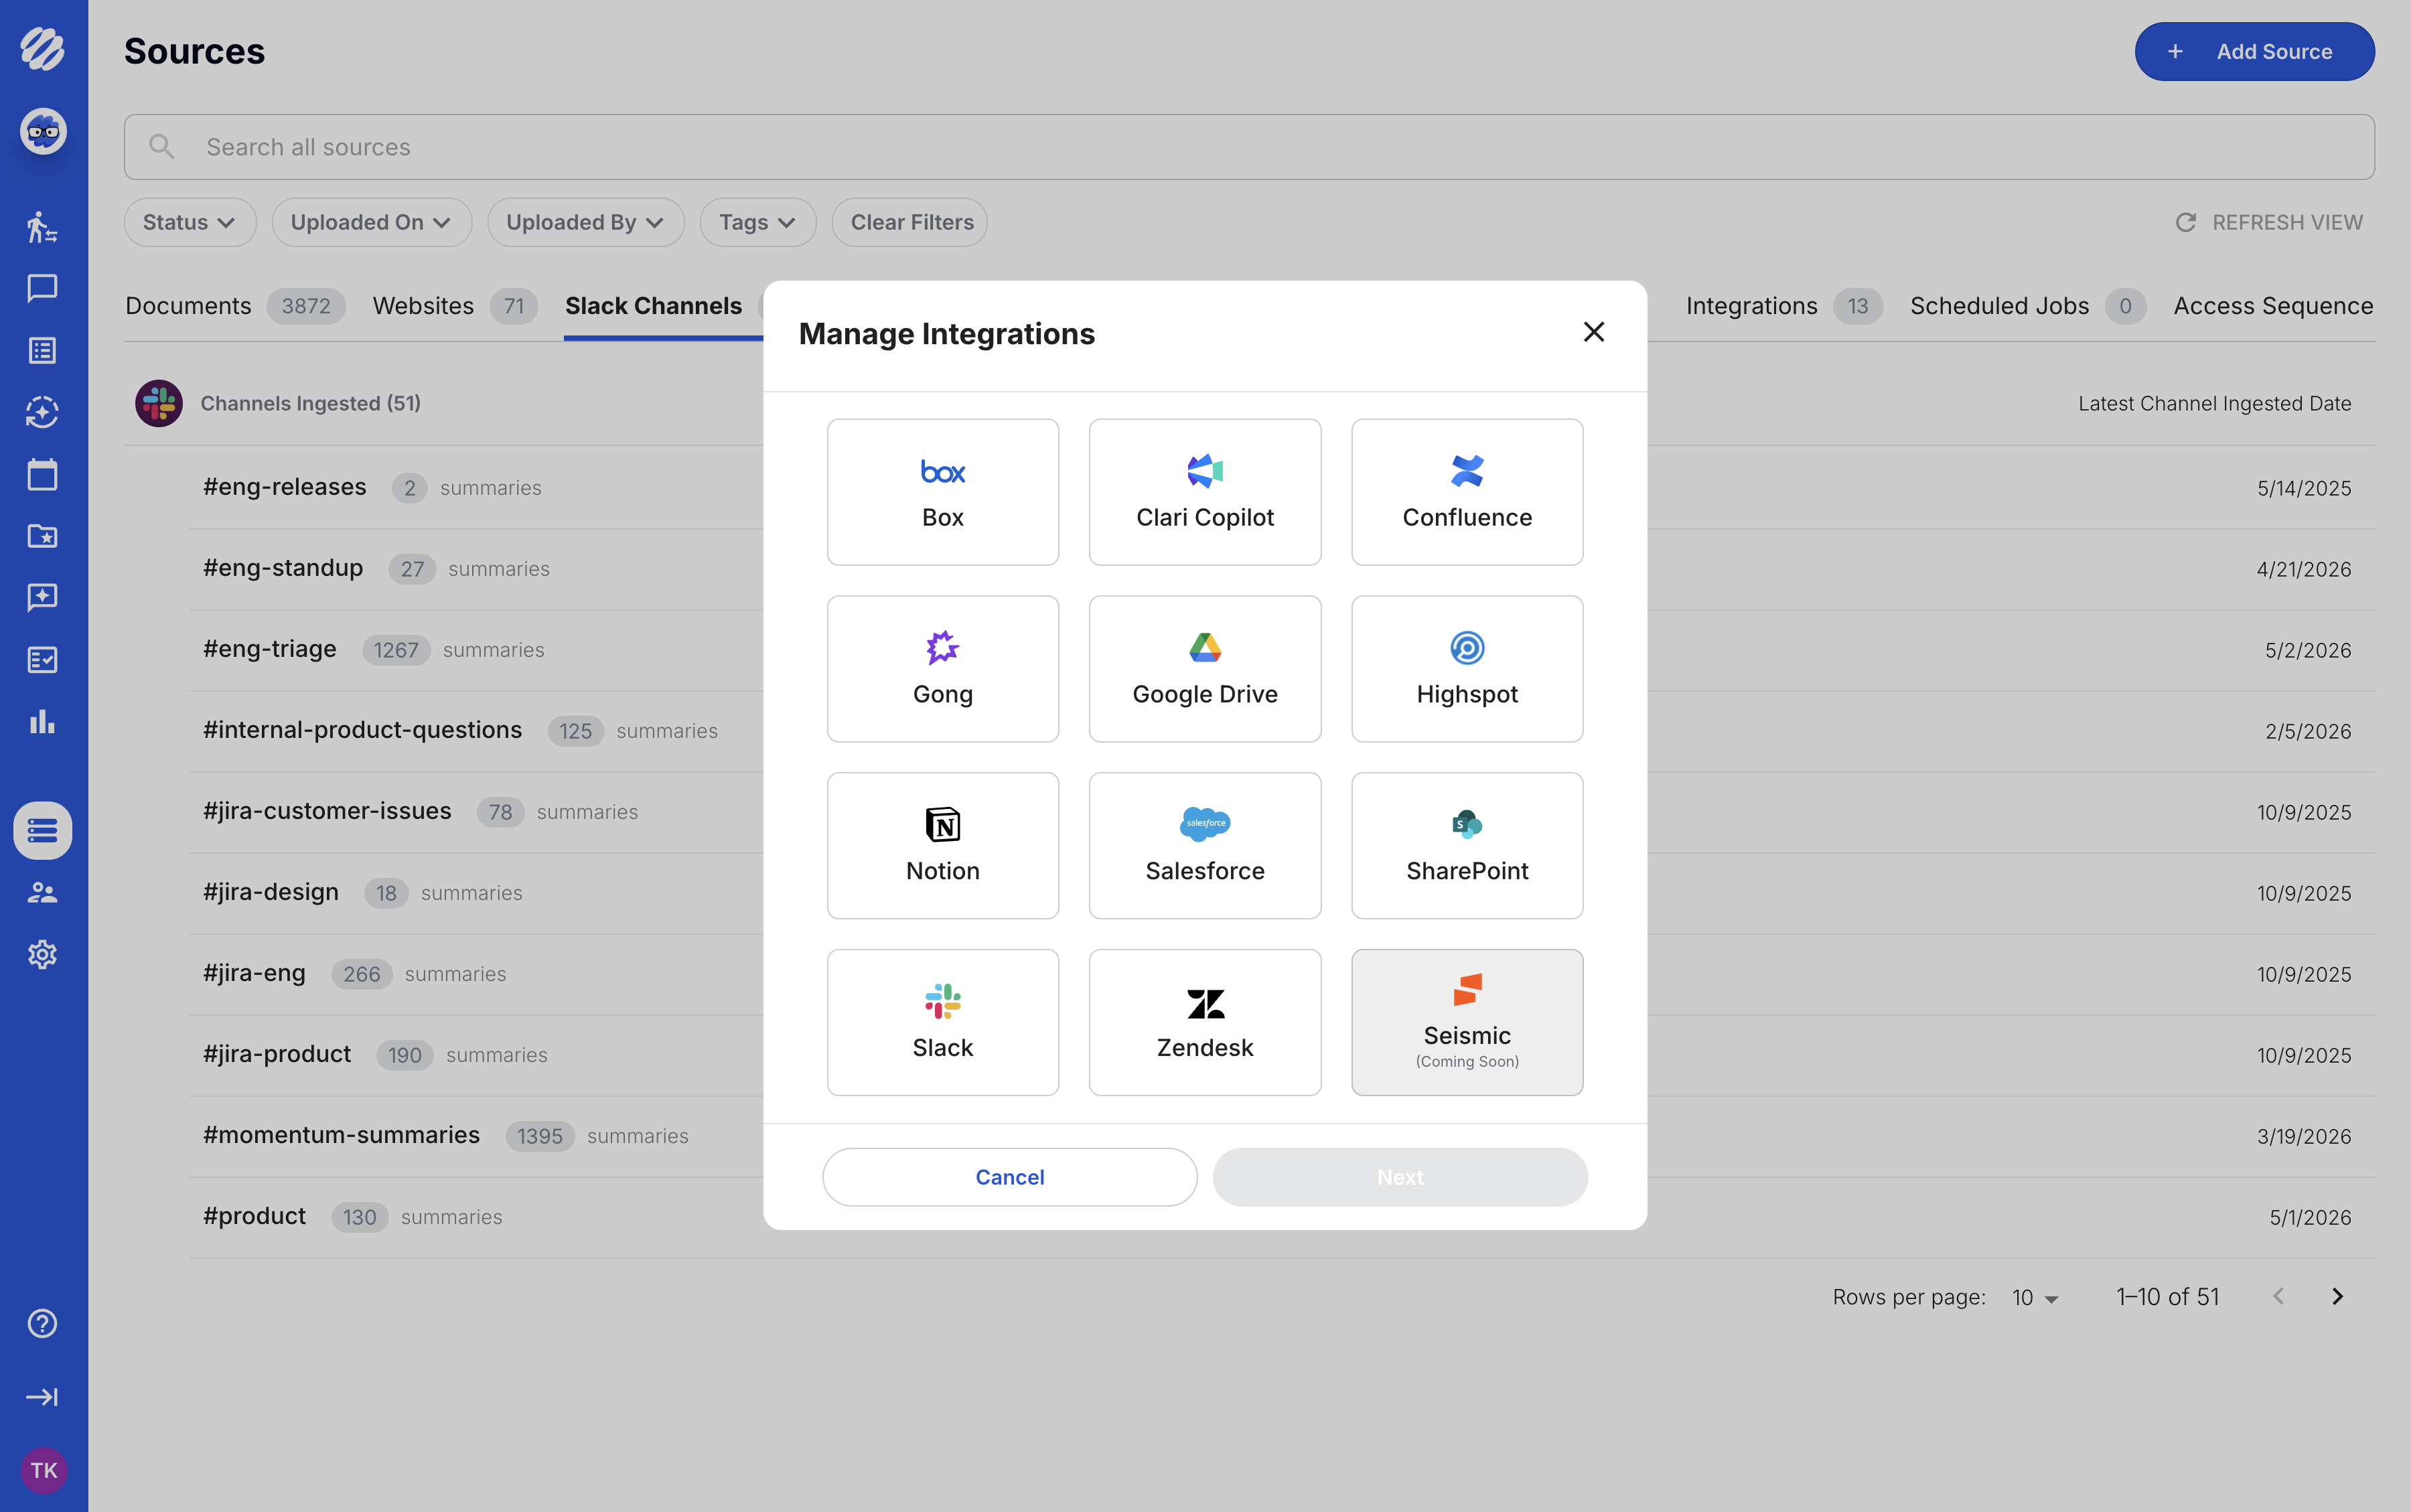The height and width of the screenshot is (1512, 2411).
Task: Open the help question mark icon
Action: 42,1323
